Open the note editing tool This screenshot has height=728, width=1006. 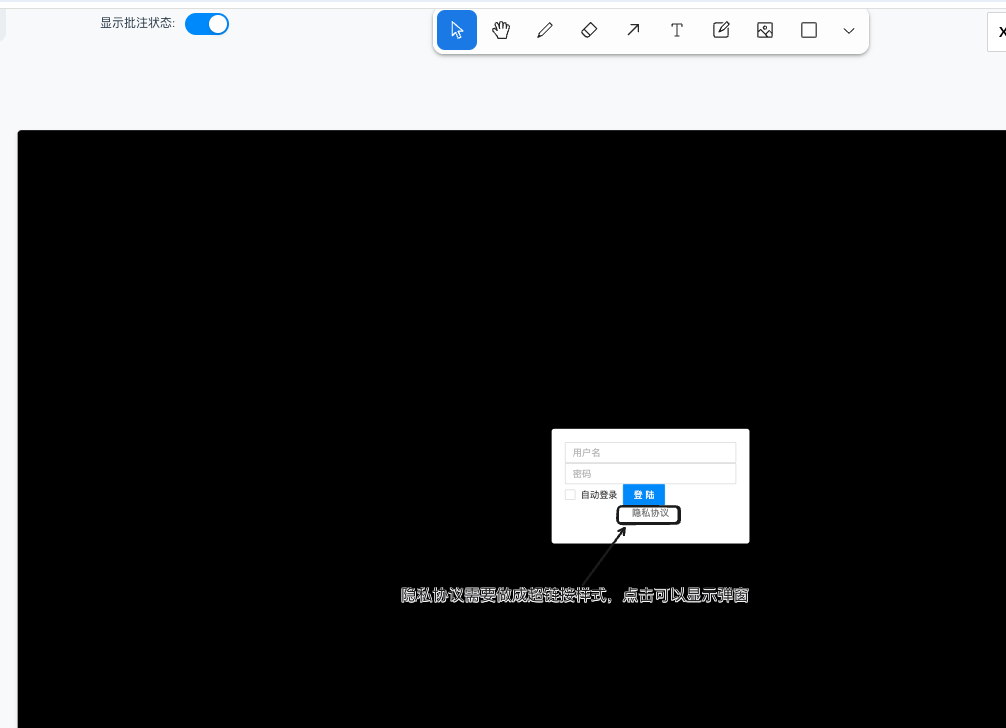(720, 30)
